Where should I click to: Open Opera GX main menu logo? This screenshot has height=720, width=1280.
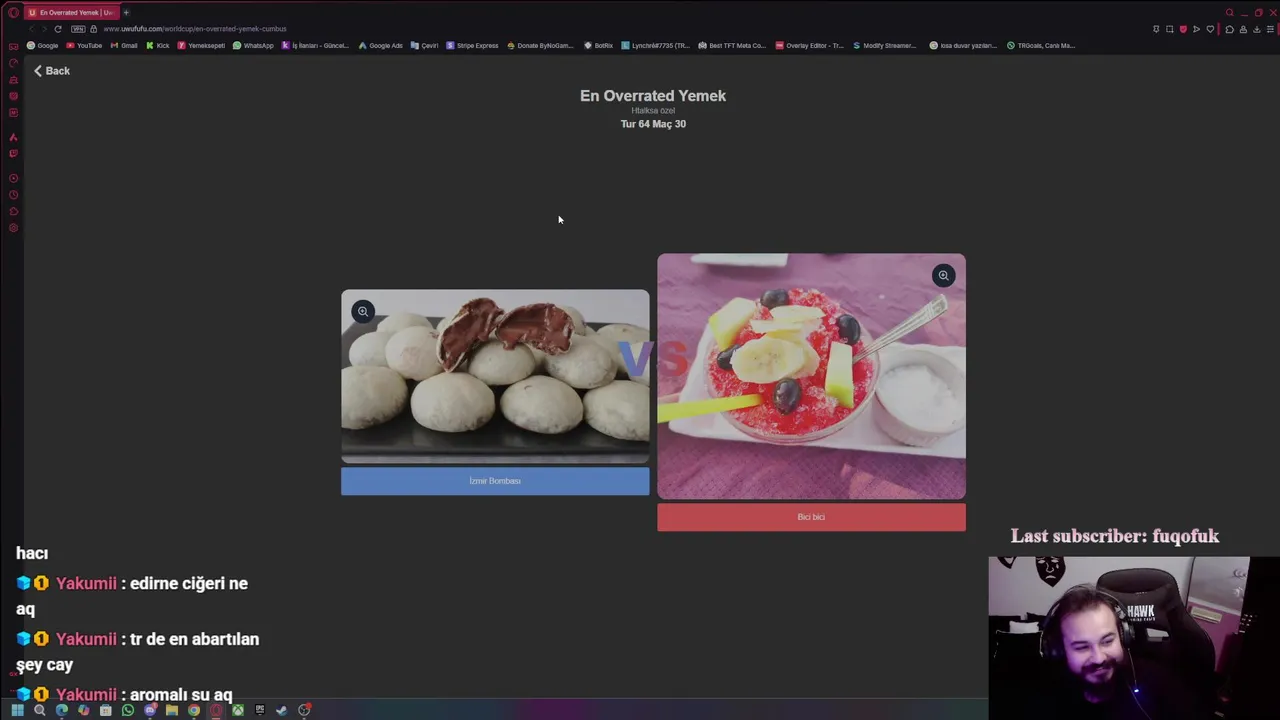click(x=13, y=12)
